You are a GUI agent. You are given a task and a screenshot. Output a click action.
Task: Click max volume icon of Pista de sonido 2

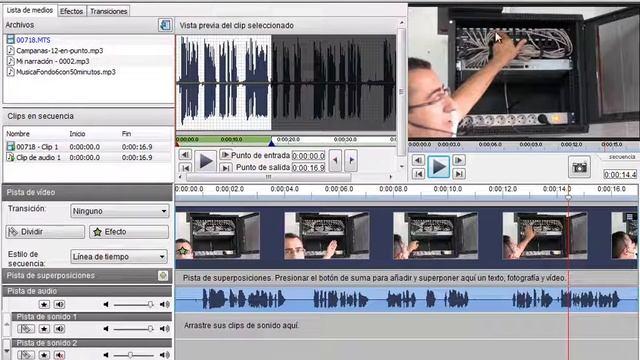[165, 355]
